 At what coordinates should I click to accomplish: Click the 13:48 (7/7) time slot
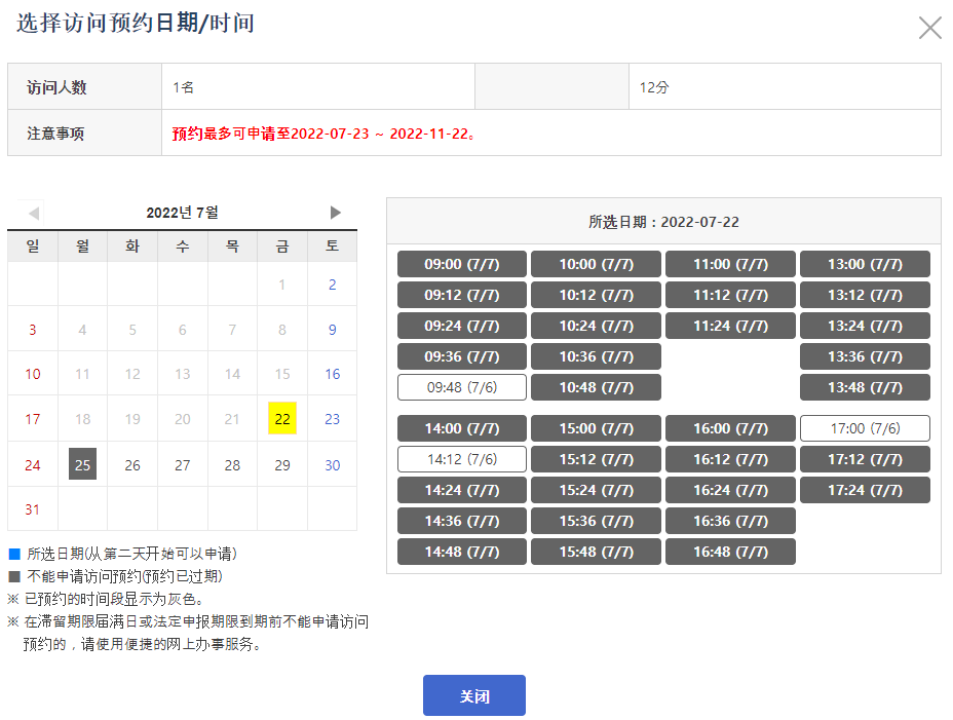coord(864,388)
